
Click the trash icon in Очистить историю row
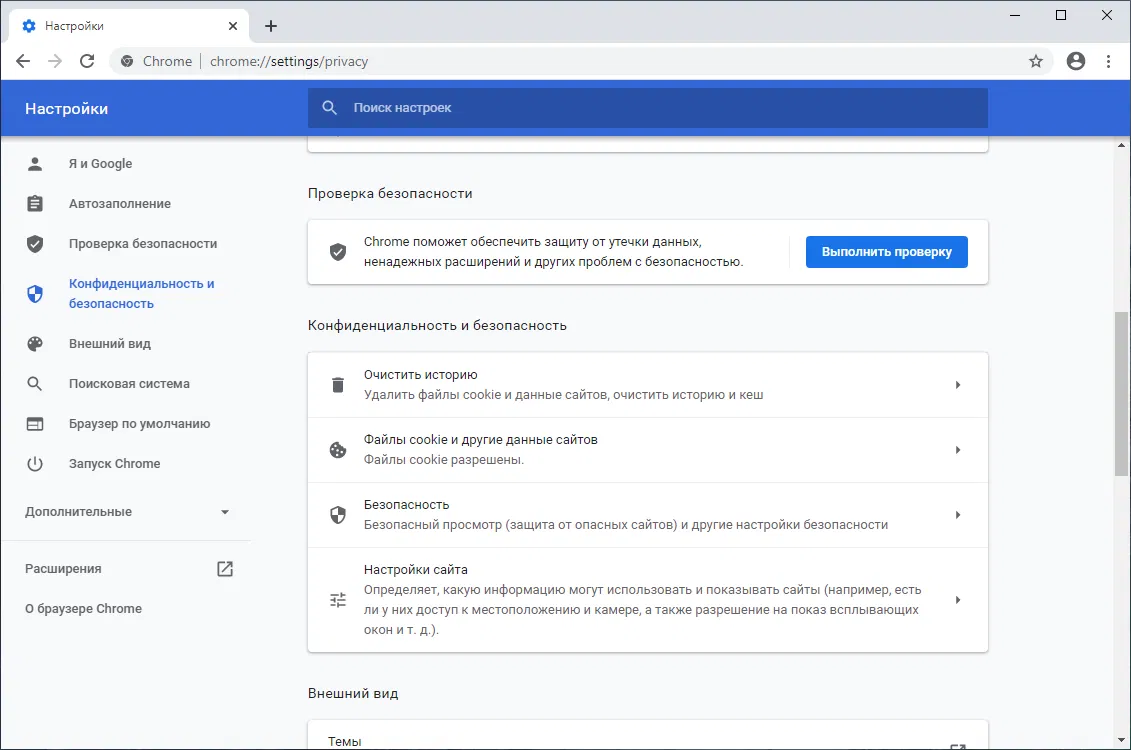pyautogui.click(x=338, y=385)
